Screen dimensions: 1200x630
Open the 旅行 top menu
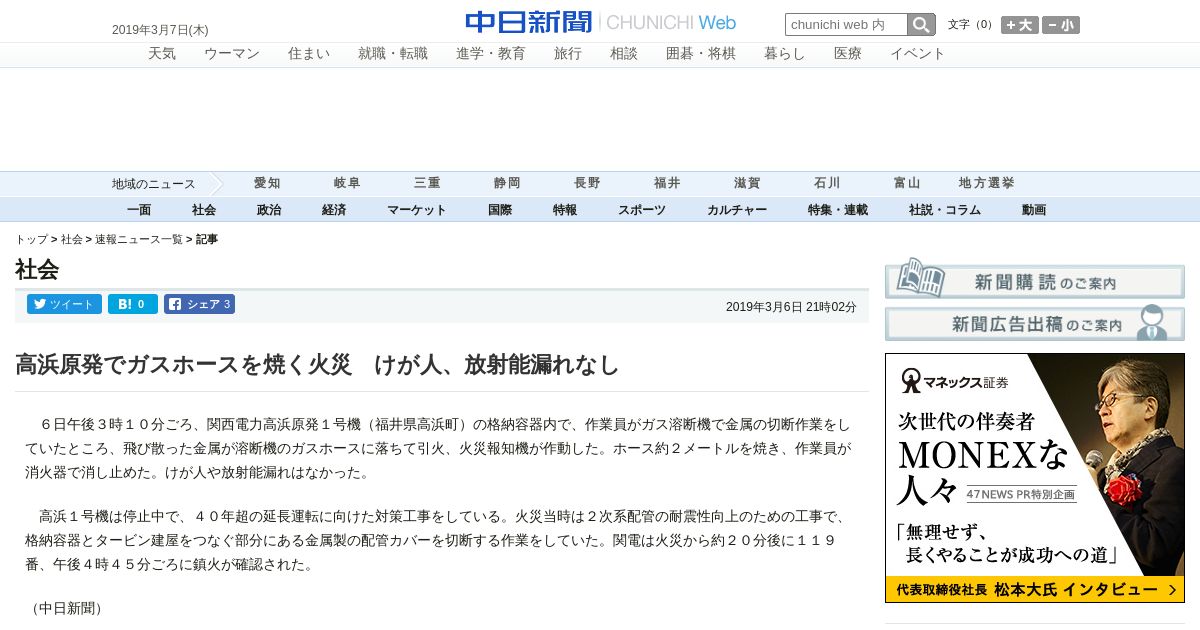tap(568, 54)
